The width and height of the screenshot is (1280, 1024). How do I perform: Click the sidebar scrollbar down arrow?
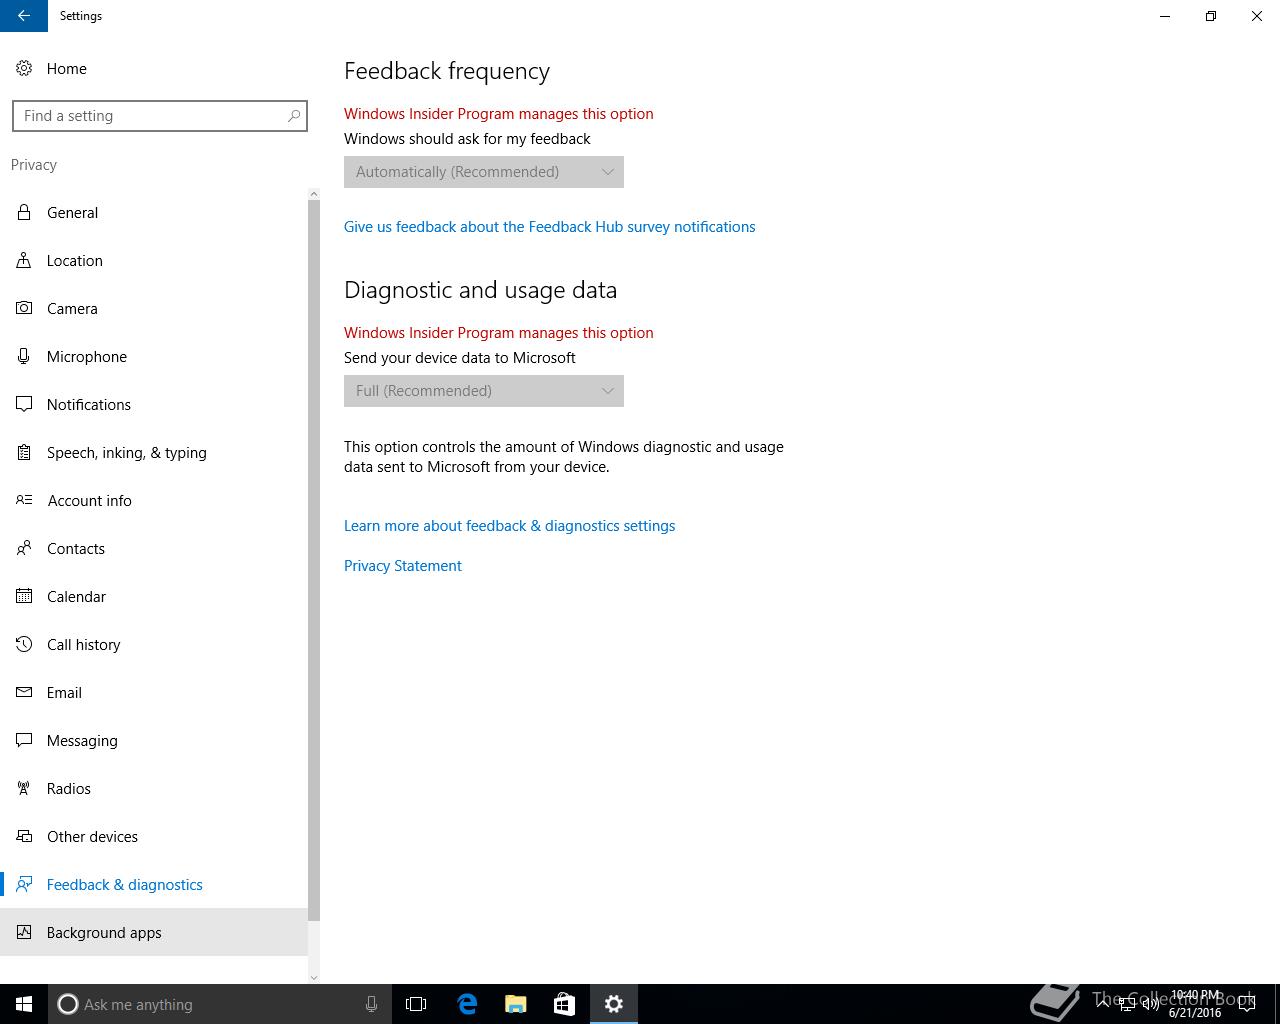314,977
